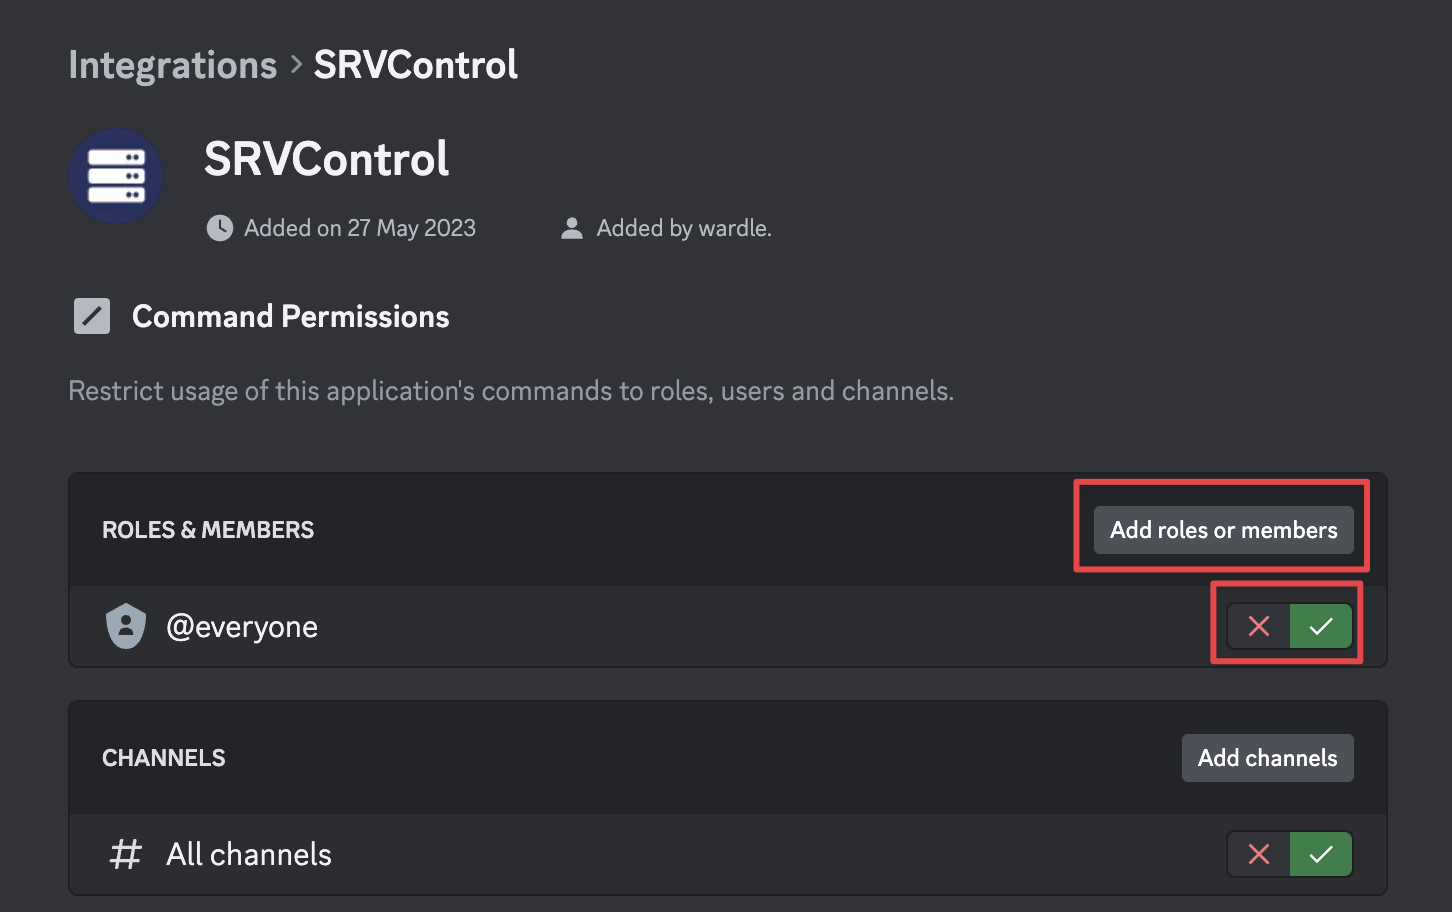Select the @everyone role row label
Screen dimensions: 1452x912
tap(242, 627)
